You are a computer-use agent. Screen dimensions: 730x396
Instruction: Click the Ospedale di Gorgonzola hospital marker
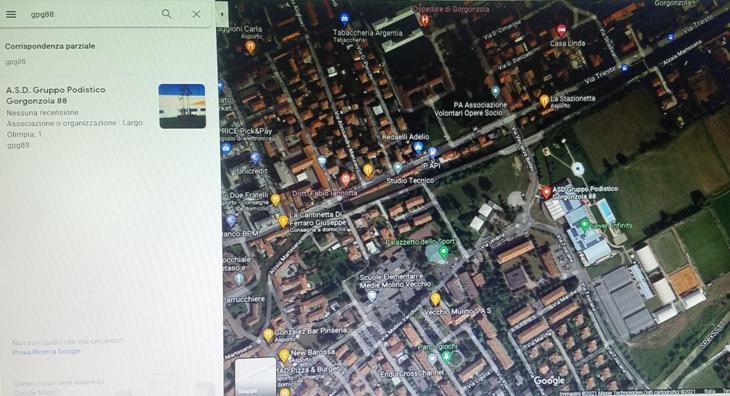pos(424,20)
